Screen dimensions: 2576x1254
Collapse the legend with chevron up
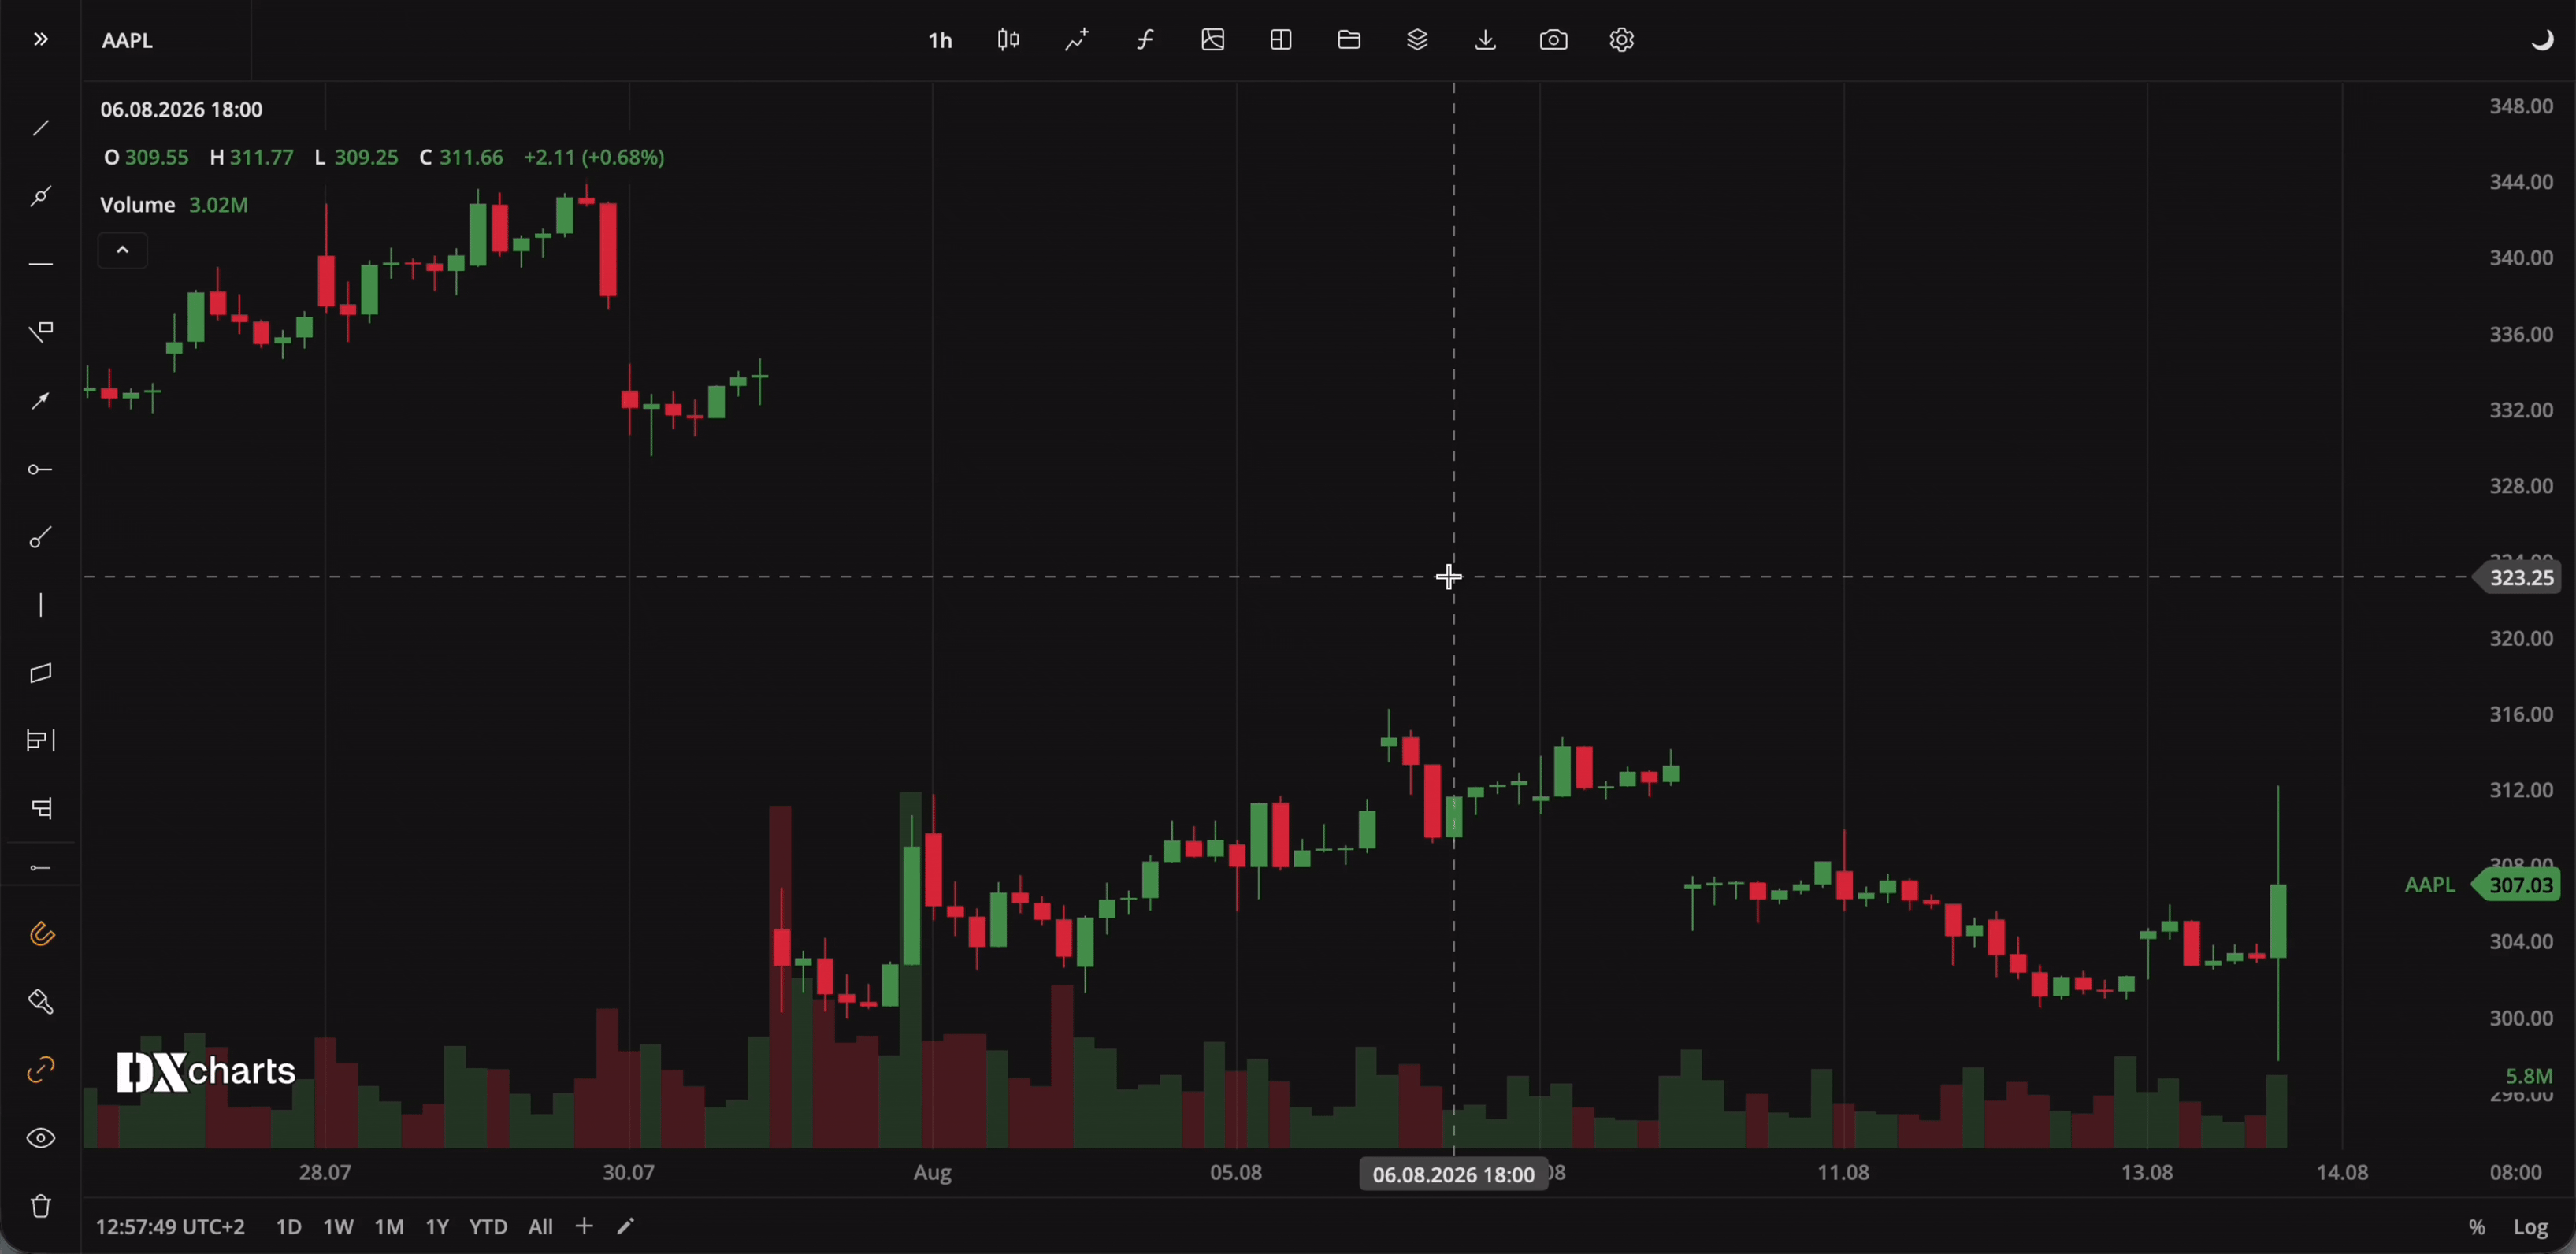click(x=123, y=250)
